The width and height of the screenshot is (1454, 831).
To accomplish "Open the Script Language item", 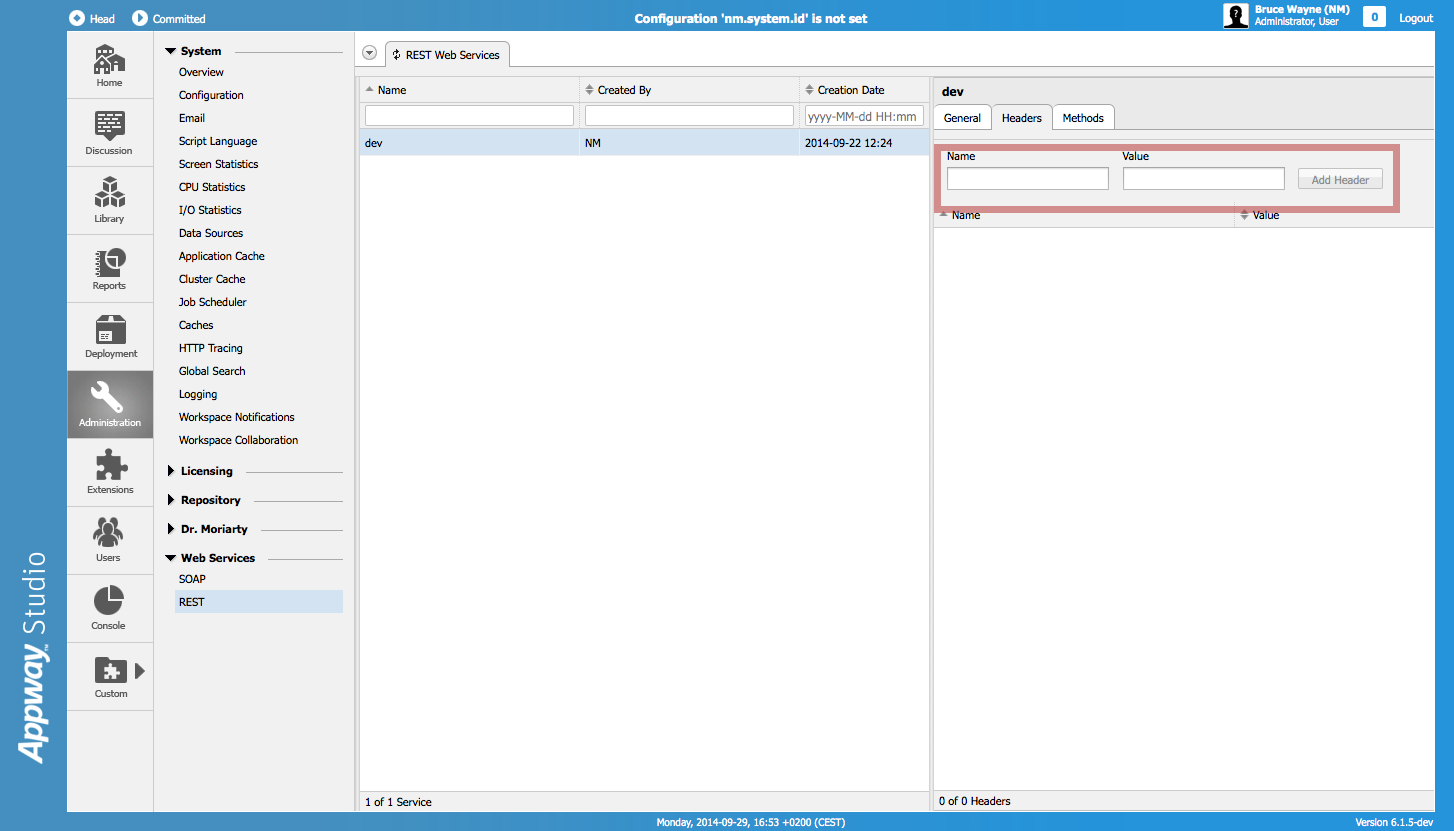I will (x=218, y=141).
